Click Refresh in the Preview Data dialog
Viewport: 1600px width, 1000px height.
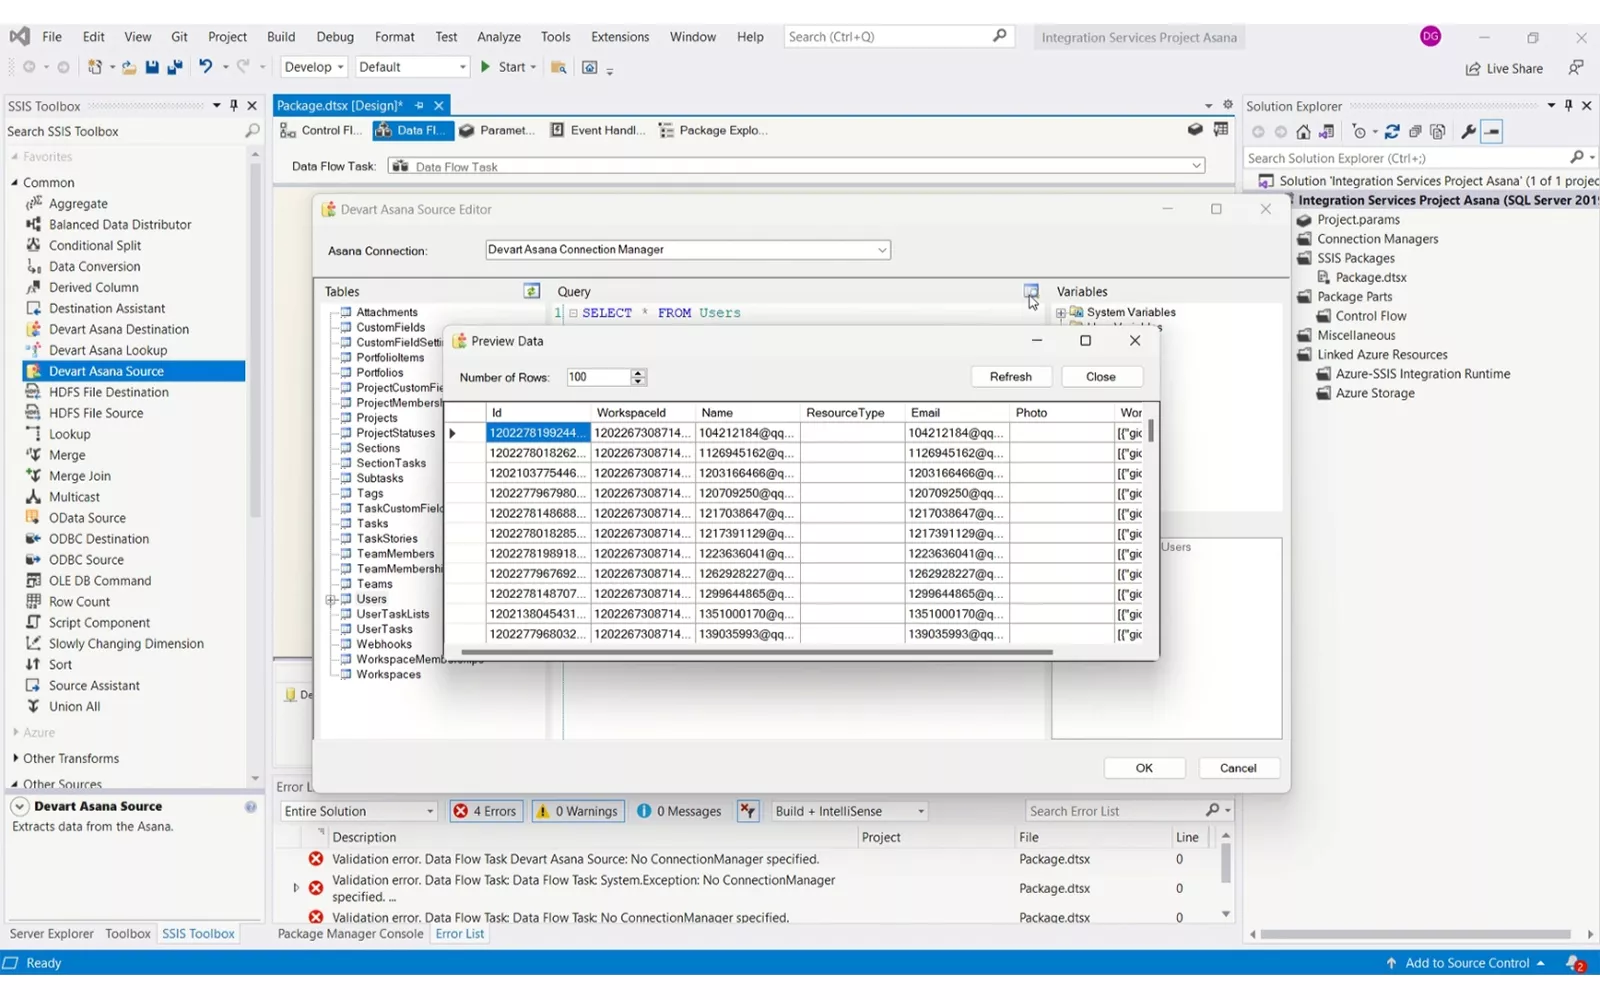tap(1010, 377)
